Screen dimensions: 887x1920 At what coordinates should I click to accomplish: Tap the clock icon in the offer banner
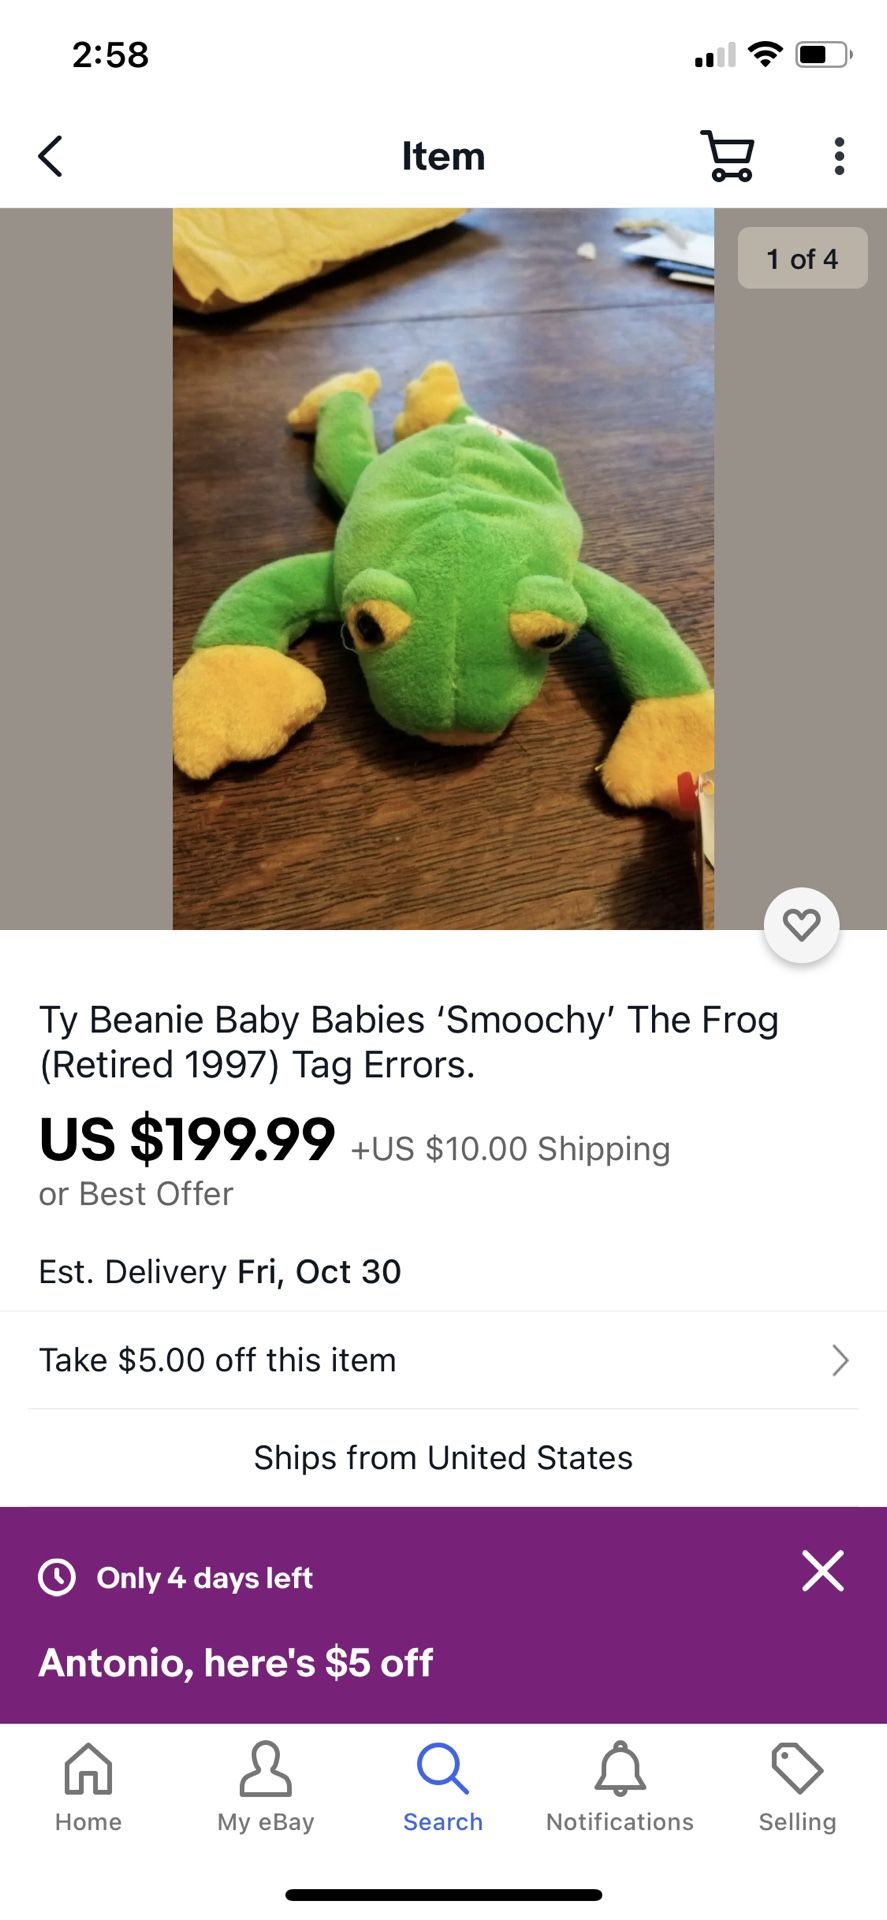coord(57,1577)
